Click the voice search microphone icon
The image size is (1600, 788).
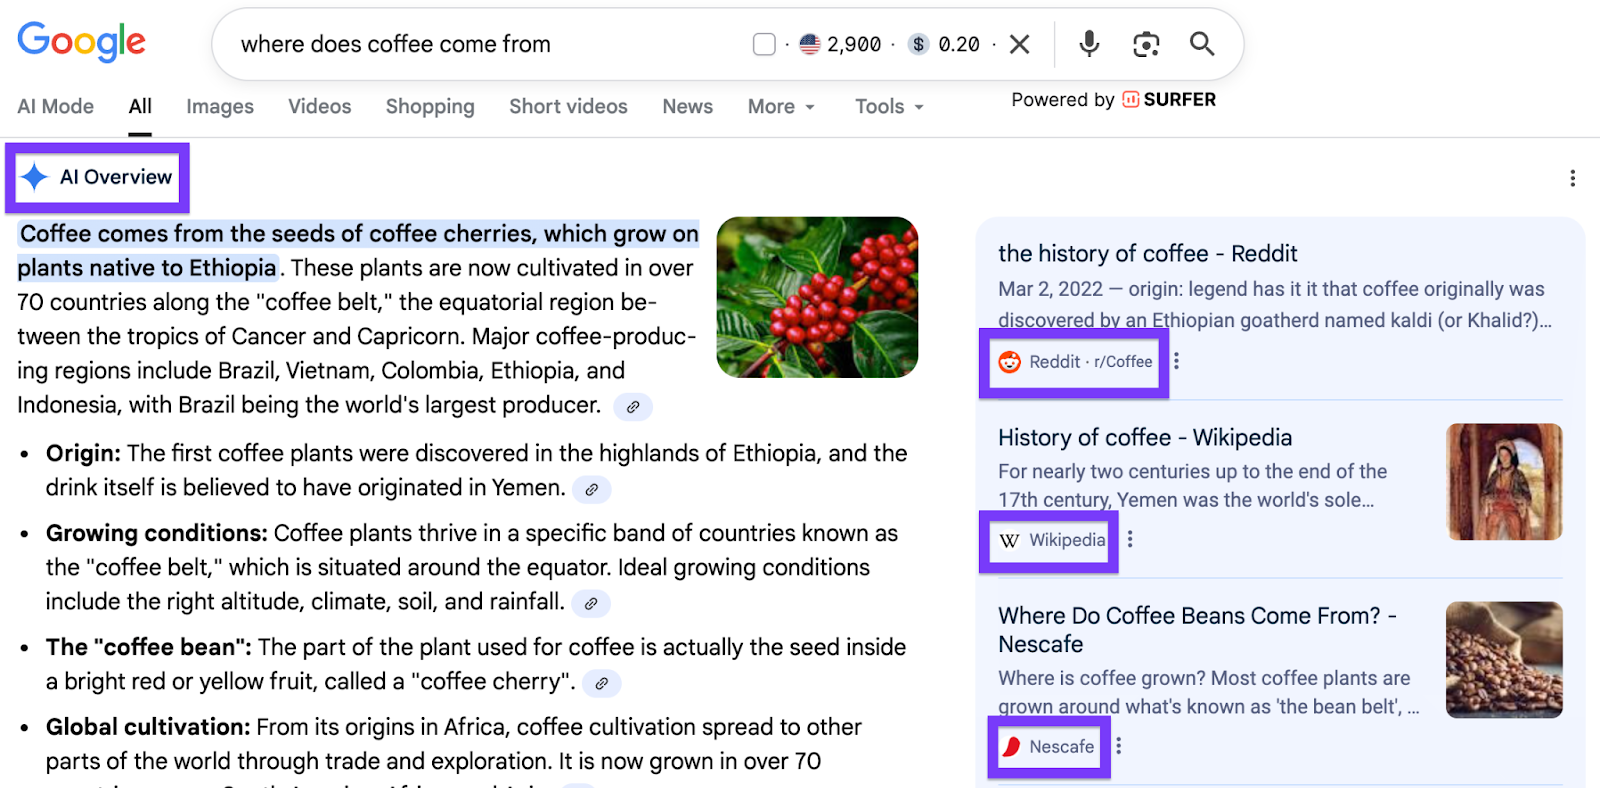pyautogui.click(x=1089, y=44)
